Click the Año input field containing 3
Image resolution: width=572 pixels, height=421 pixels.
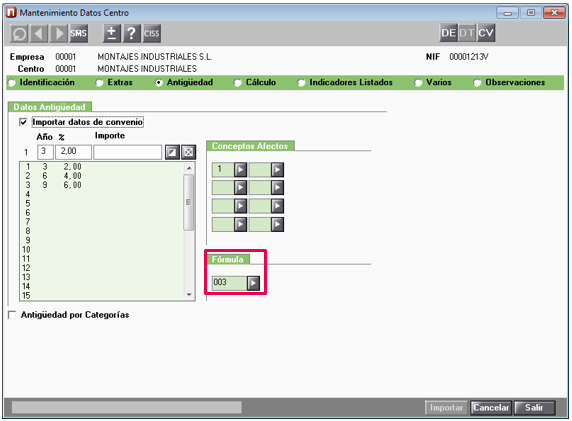tap(45, 152)
